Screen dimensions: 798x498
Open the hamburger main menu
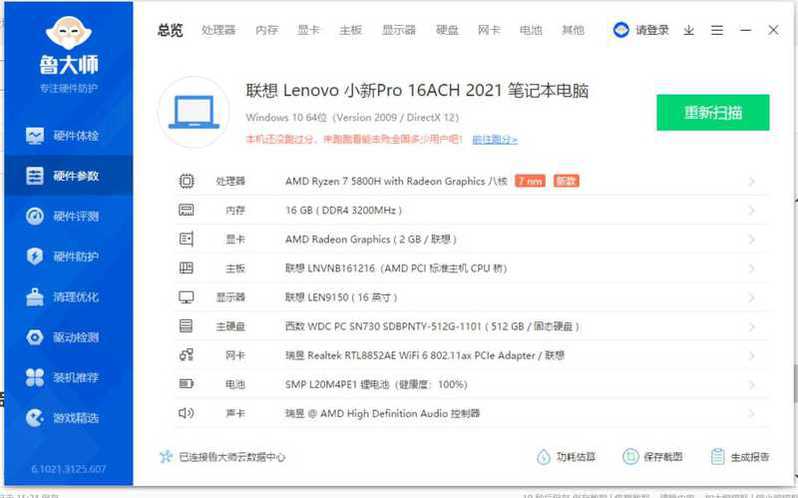tap(717, 31)
